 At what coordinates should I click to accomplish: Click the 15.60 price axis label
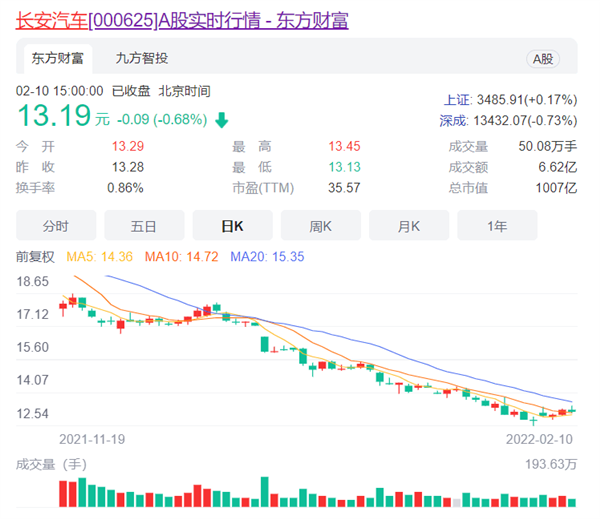tap(33, 348)
